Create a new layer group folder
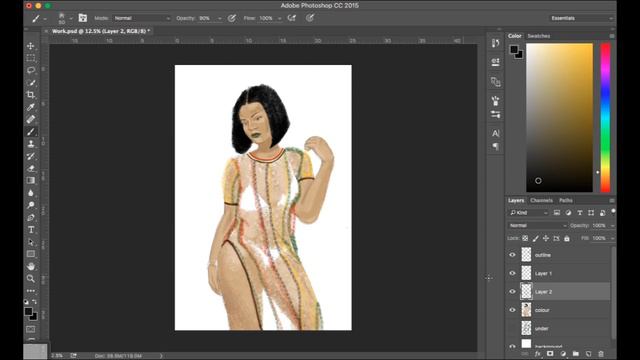This screenshot has height=360, width=640. pyautogui.click(x=576, y=354)
